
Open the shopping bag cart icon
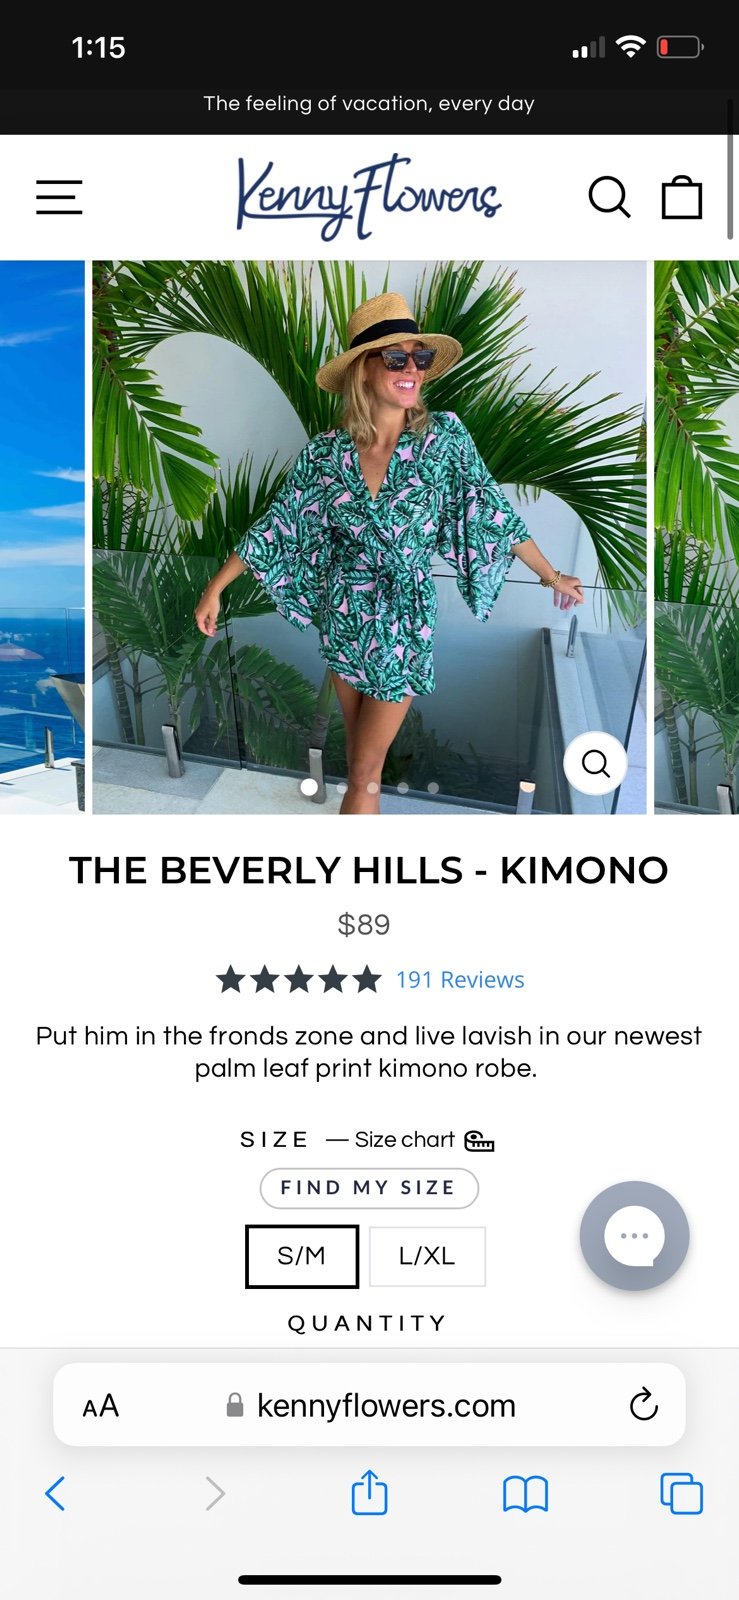(x=682, y=197)
